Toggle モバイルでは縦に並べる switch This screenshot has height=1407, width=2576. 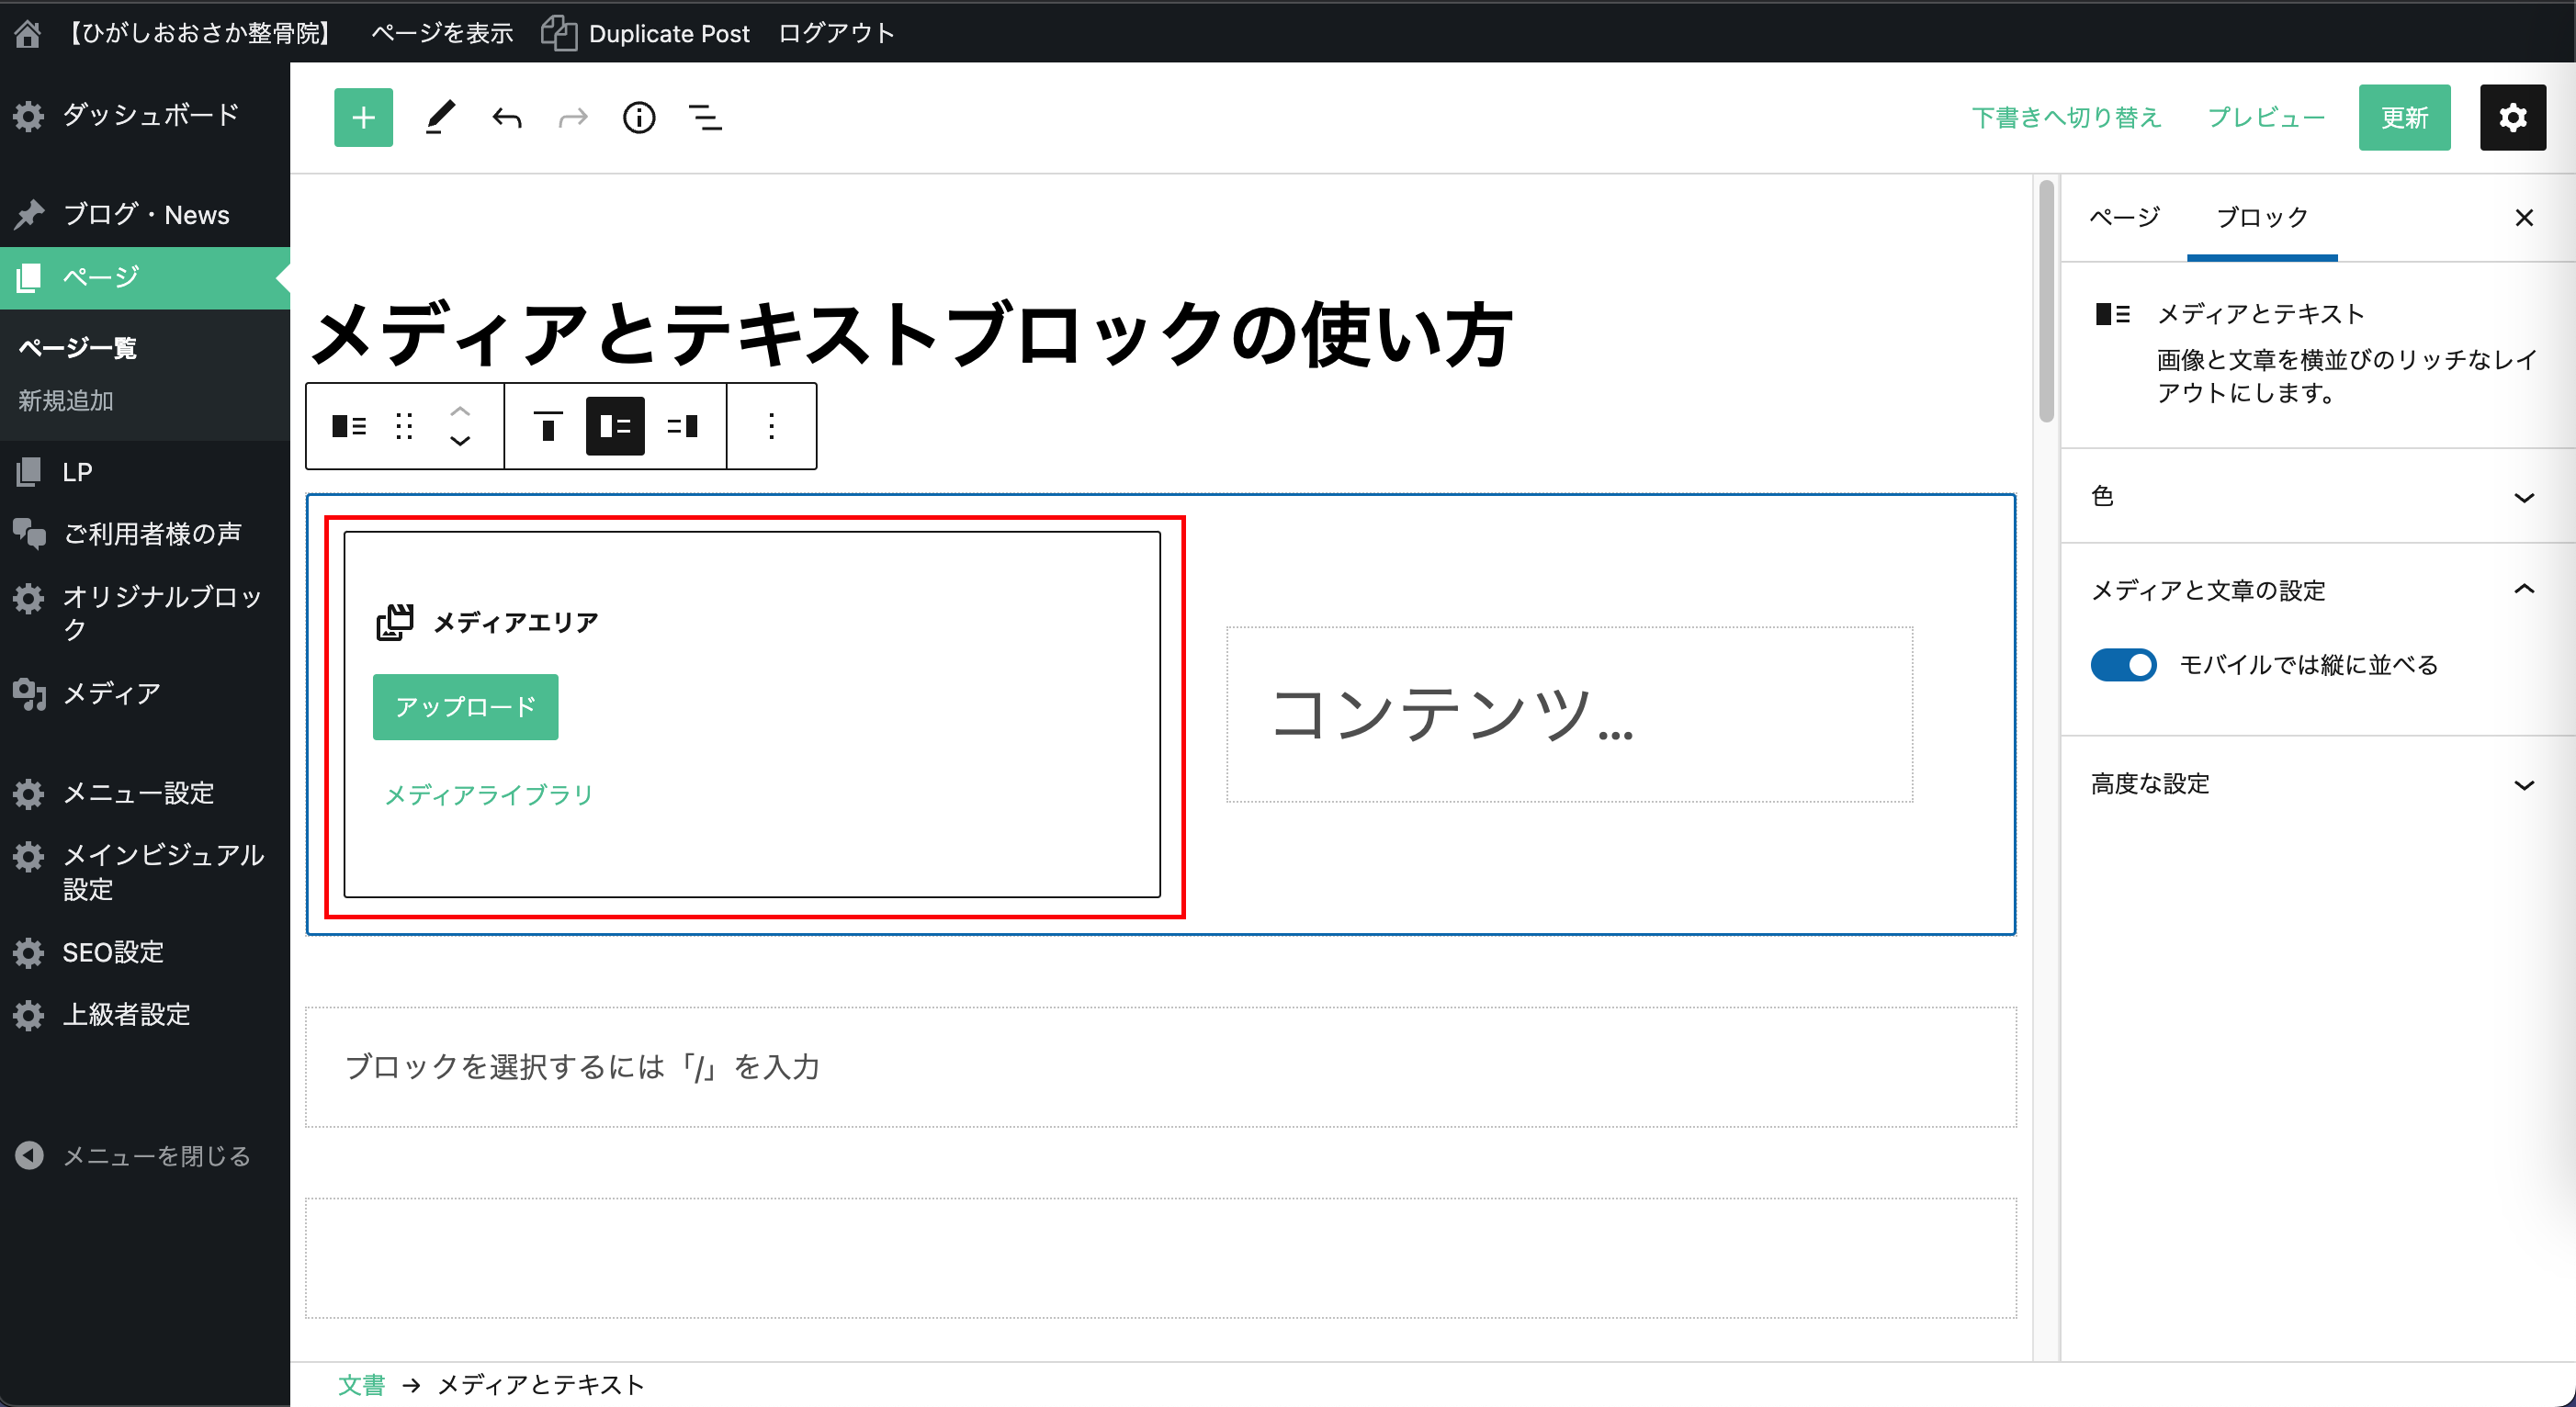pos(2123,665)
